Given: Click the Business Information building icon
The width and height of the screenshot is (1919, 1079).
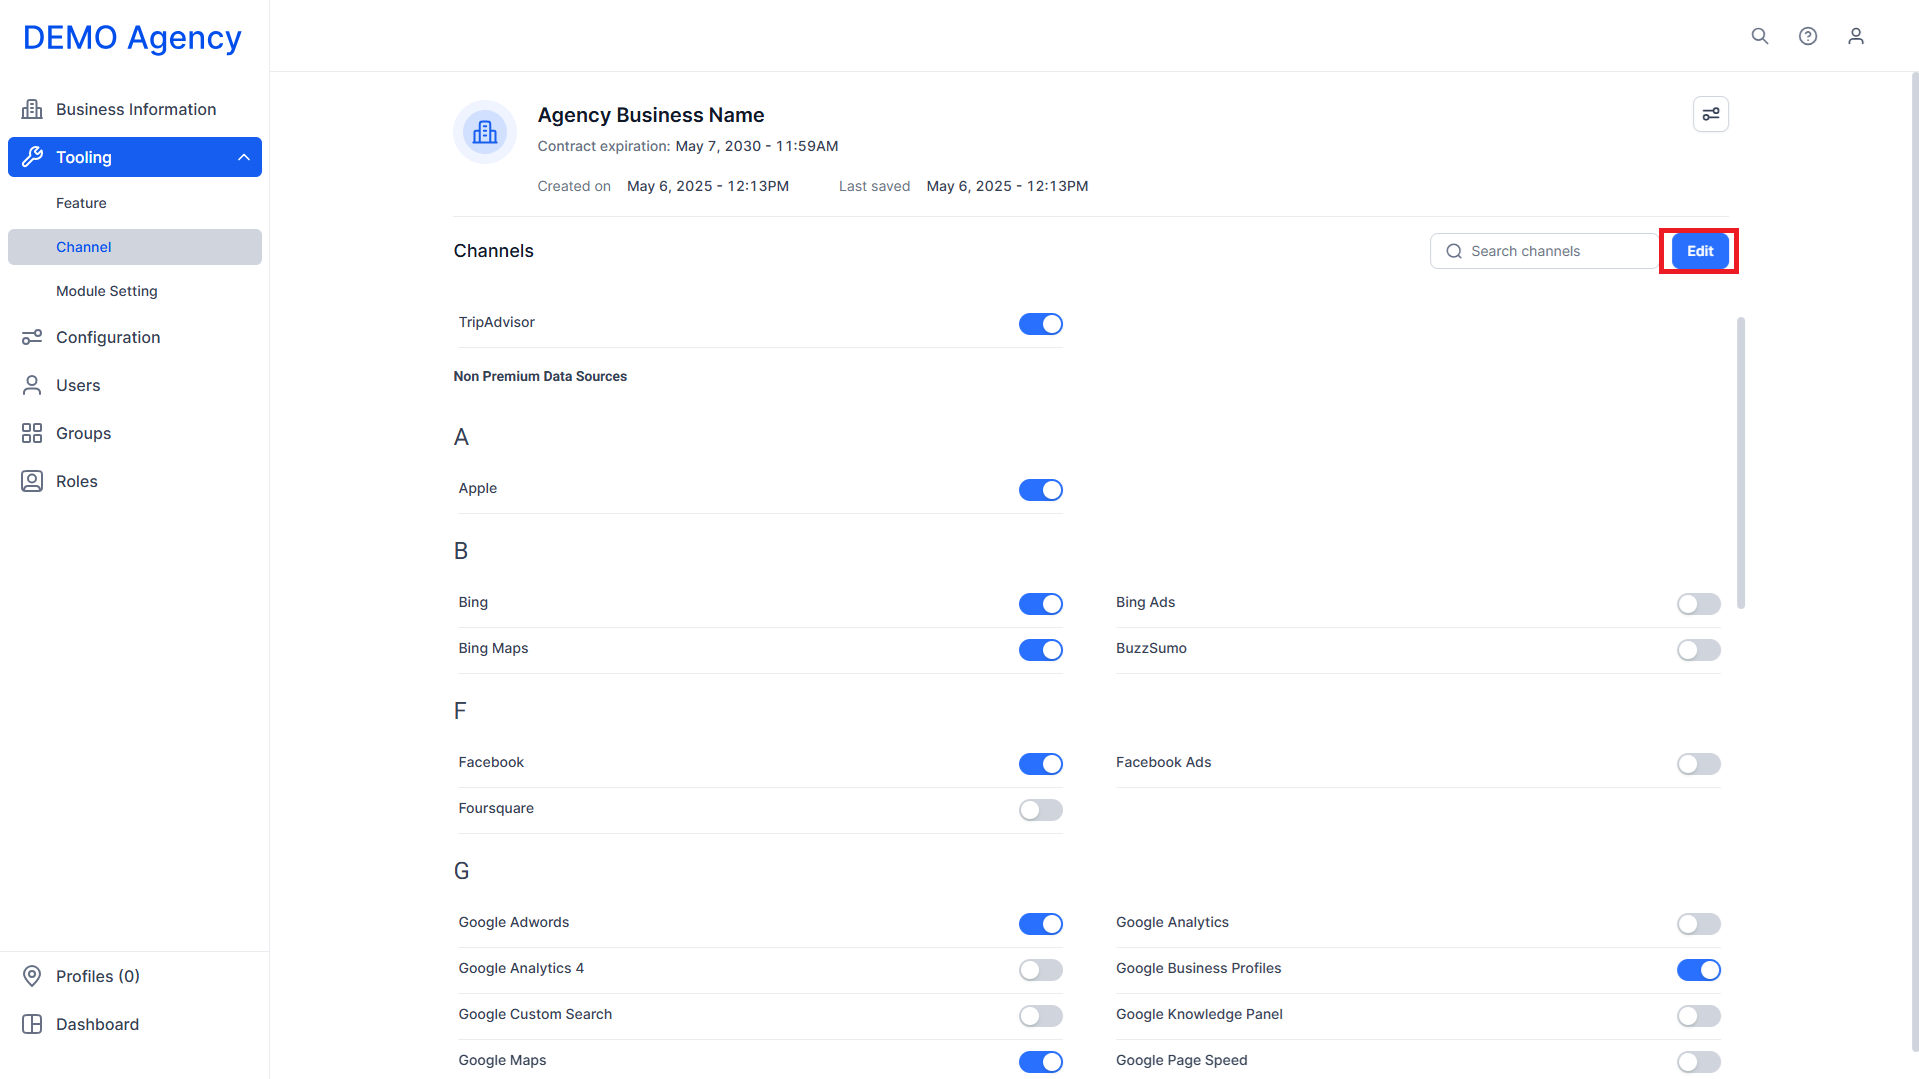Looking at the screenshot, I should coord(32,109).
